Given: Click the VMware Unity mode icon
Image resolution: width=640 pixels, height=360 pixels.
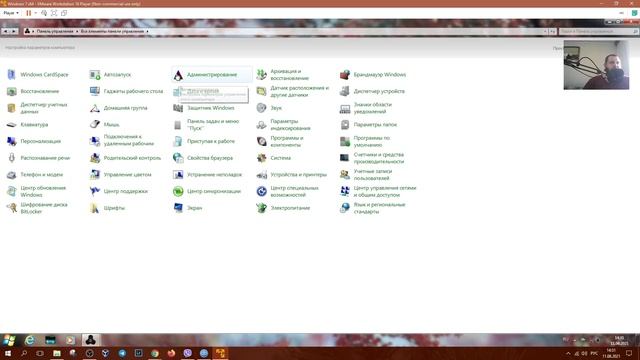Looking at the screenshot, I should [x=64, y=13].
